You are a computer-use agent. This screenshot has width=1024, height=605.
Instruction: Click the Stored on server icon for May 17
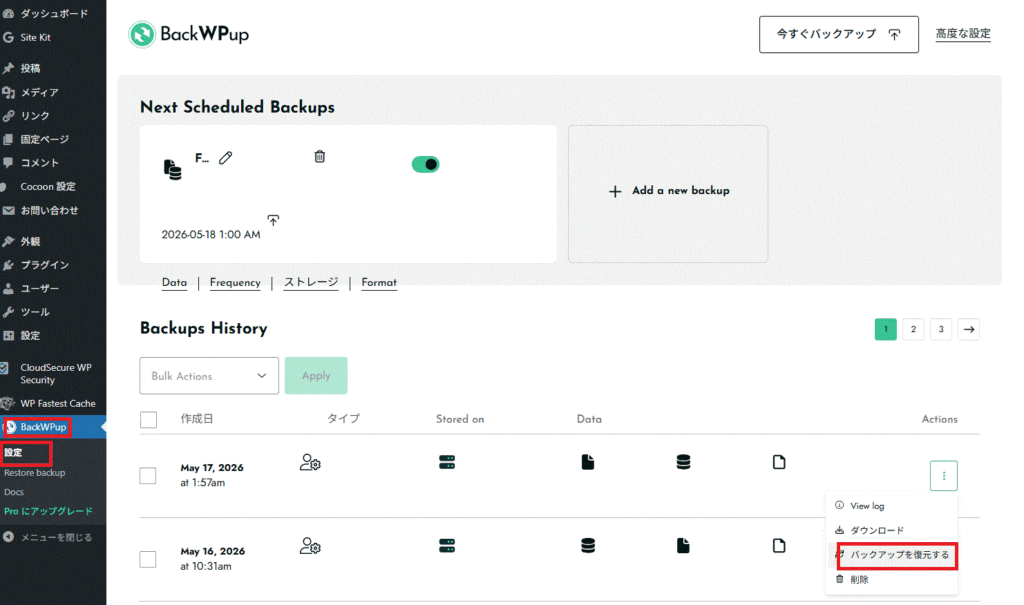click(447, 463)
